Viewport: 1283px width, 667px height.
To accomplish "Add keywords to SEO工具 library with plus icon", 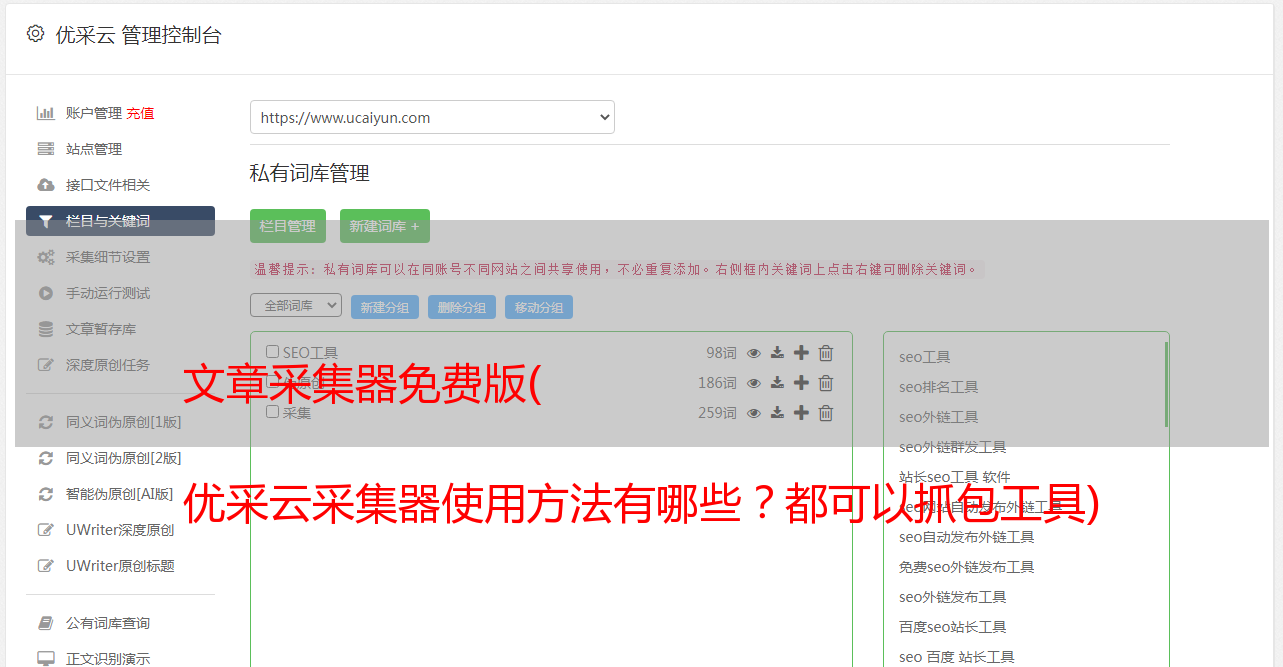I will coord(801,353).
